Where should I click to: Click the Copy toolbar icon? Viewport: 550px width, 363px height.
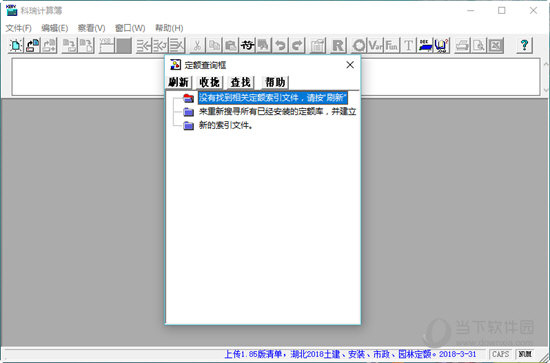coord(214,46)
